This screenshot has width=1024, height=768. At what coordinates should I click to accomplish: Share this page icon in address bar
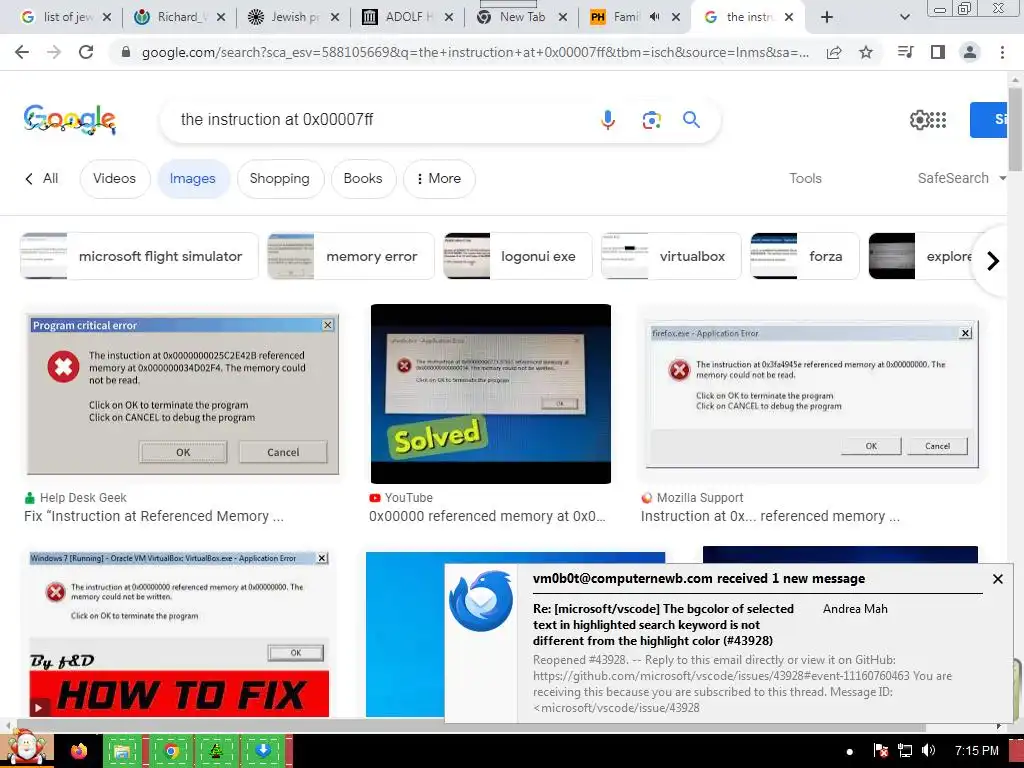834,52
